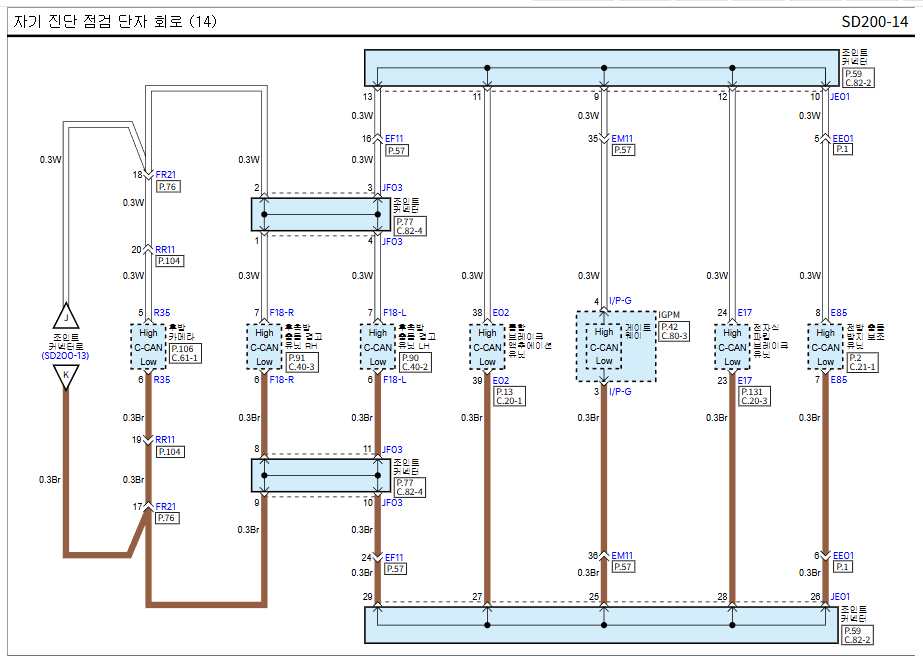Click the EF11 connector label at pin 24

click(394, 557)
